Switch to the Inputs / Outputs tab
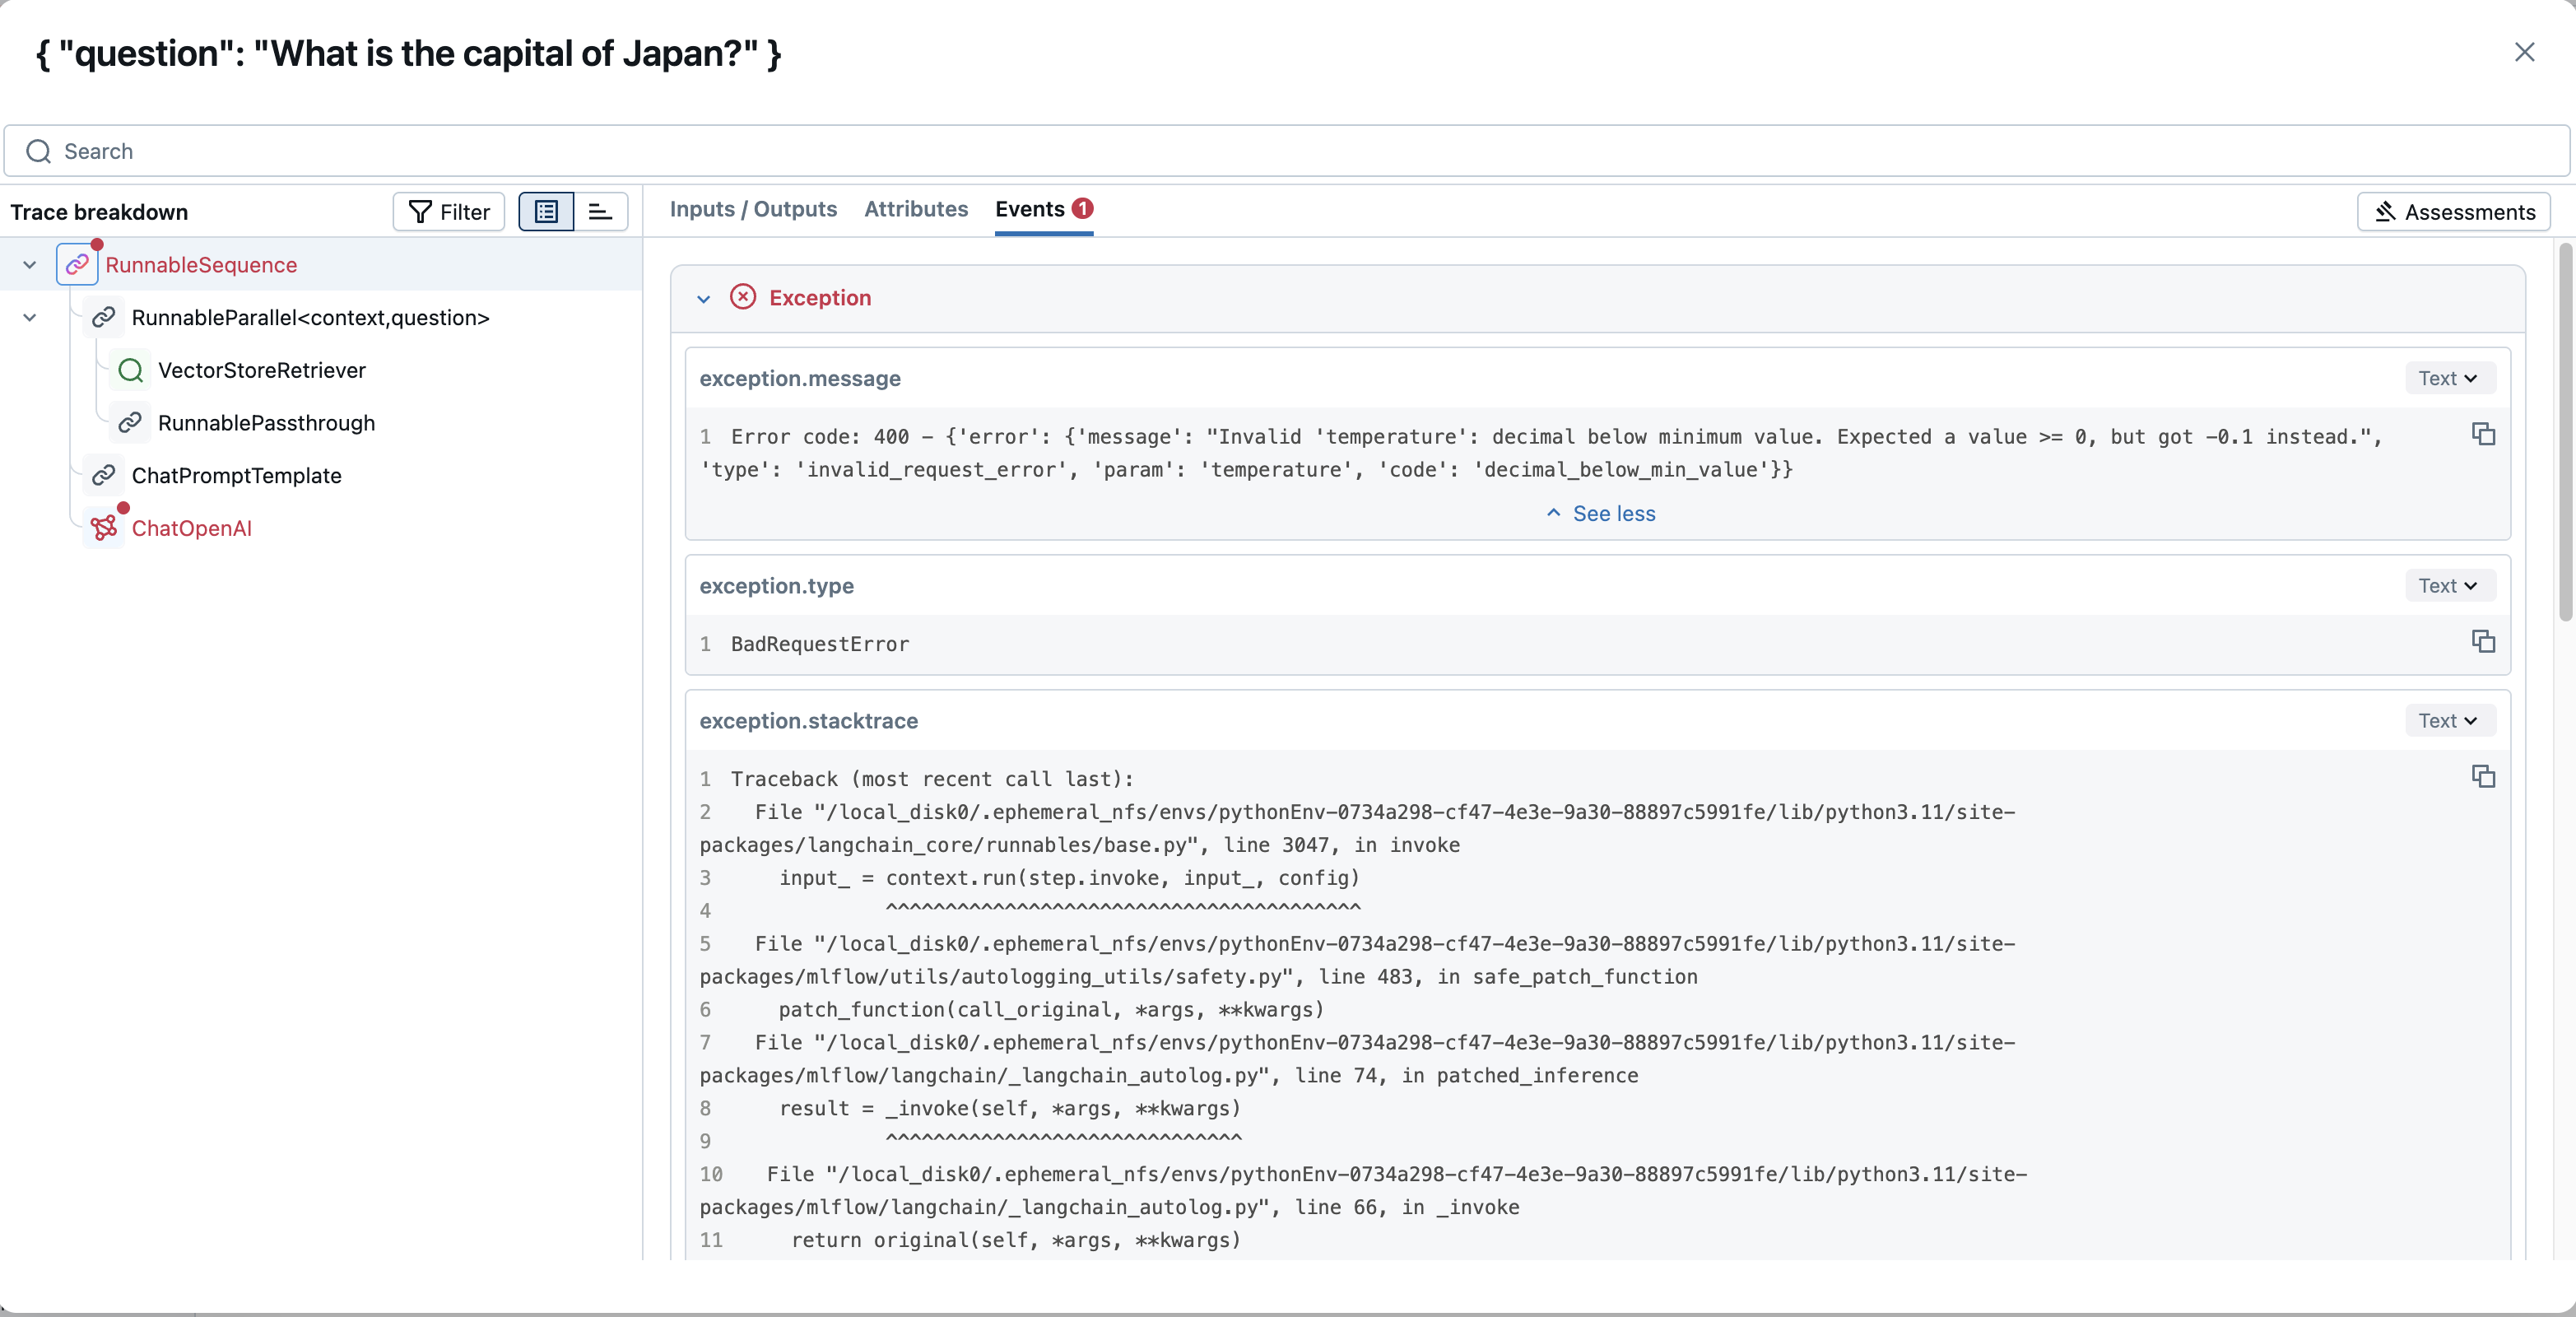Viewport: 2576px width, 1317px height. click(x=753, y=209)
